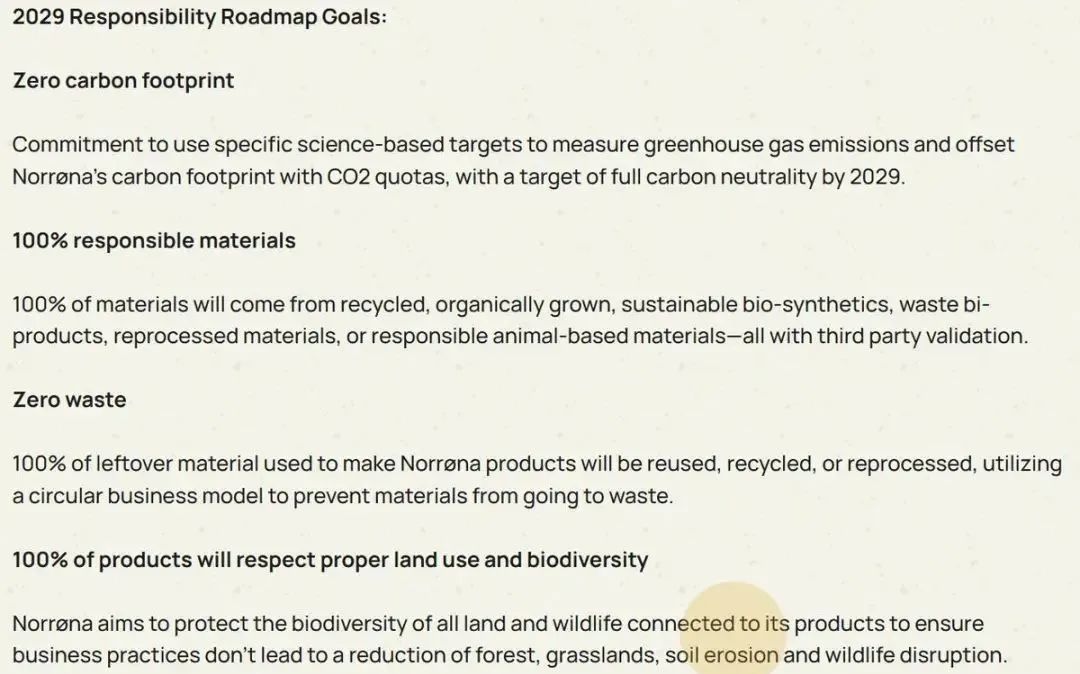Viewport: 1080px width, 674px height.
Task: Click the text "CO2 quotas"
Action: pyautogui.click(x=388, y=177)
